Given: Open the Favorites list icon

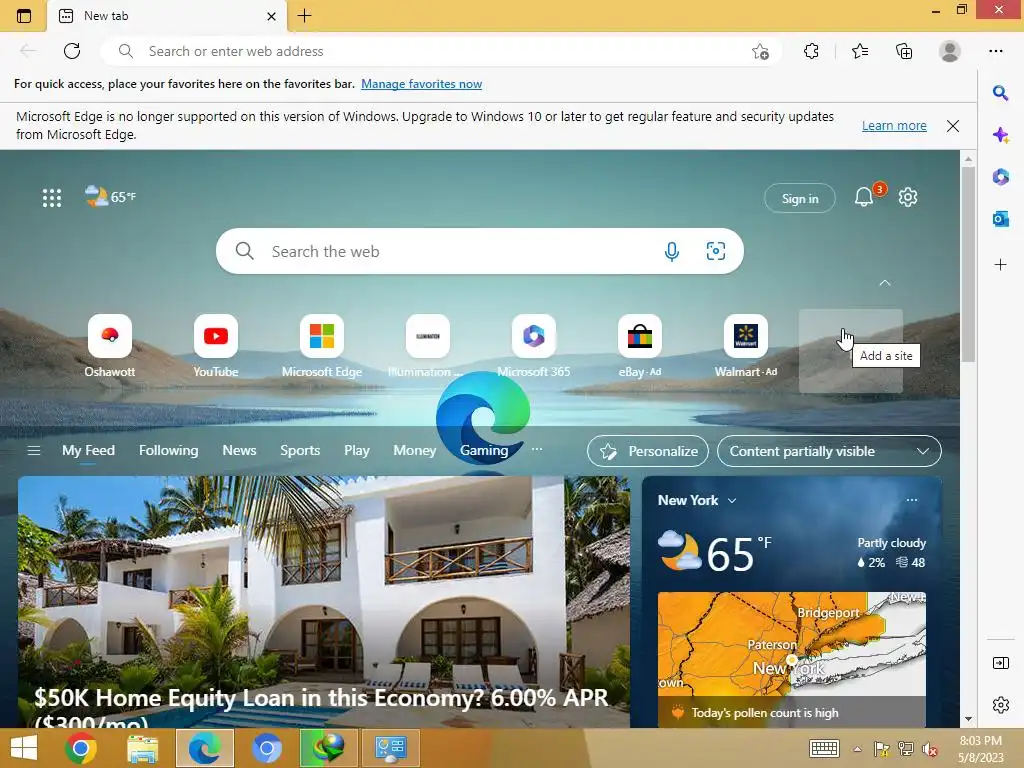Looking at the screenshot, I should point(860,51).
